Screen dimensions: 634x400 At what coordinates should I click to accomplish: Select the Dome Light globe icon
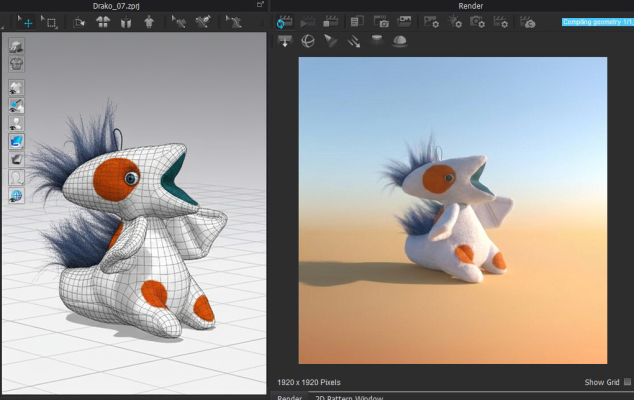(308, 41)
